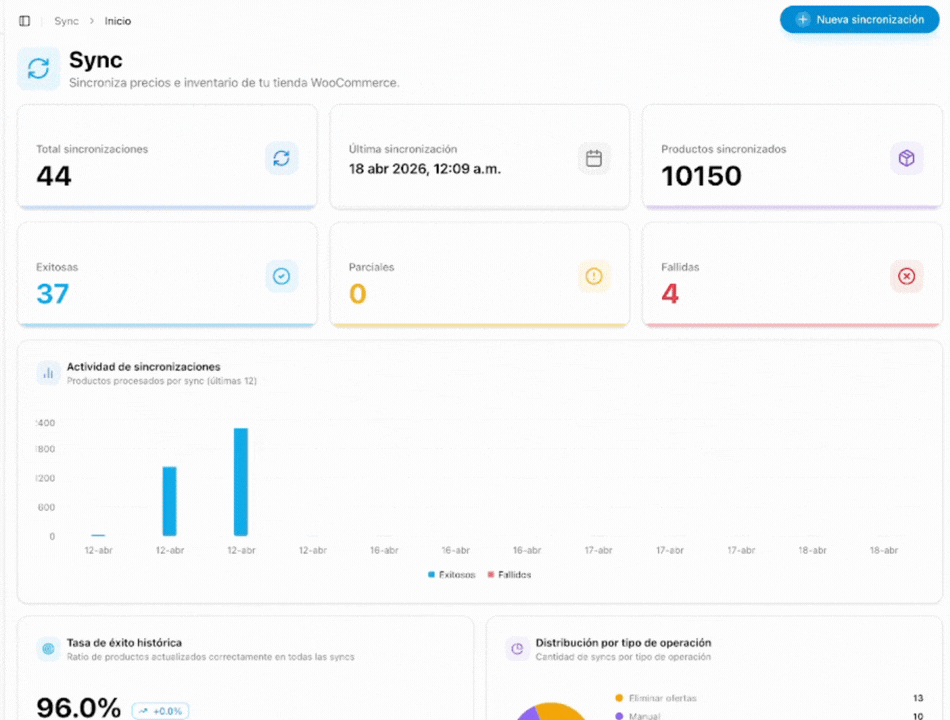The image size is (950, 720).
Task: Click the error icon on the Fallidas card
Action: 906,276
